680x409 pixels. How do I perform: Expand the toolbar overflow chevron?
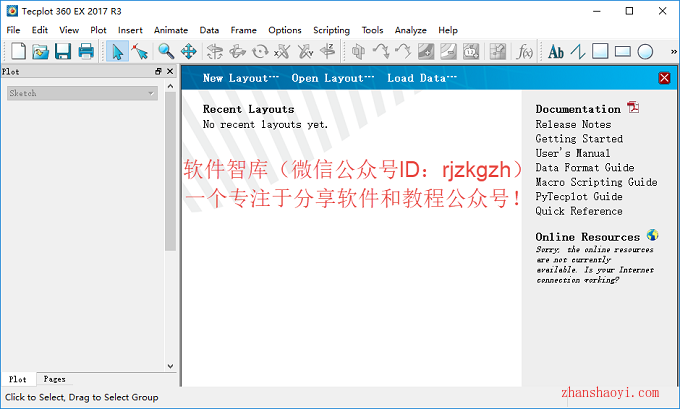(x=673, y=51)
